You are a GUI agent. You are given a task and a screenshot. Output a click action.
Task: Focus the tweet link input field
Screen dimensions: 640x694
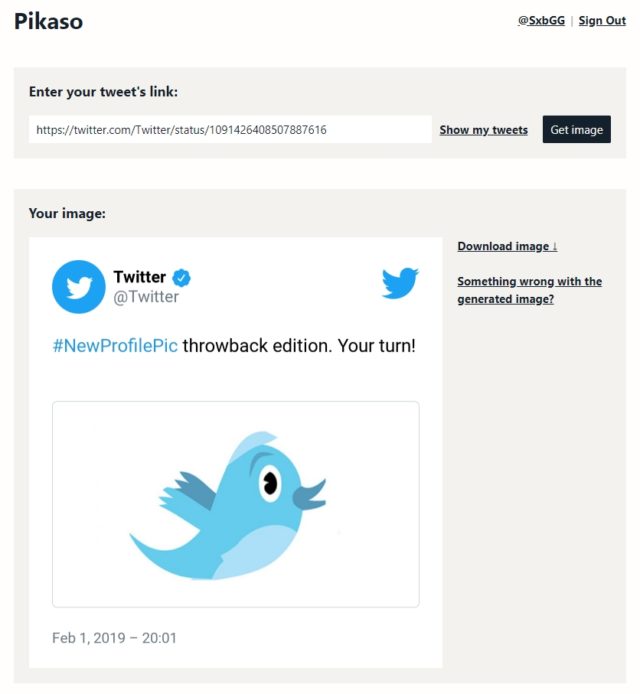pos(230,129)
